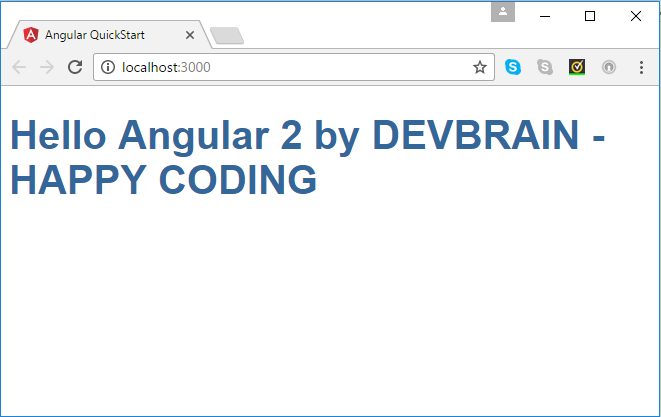Select the Angular QuickStart tab
This screenshot has height=417, width=661.
click(110, 35)
